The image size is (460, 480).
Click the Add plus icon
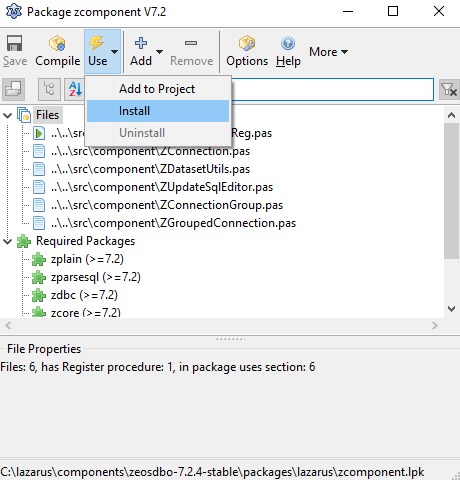coord(141,43)
